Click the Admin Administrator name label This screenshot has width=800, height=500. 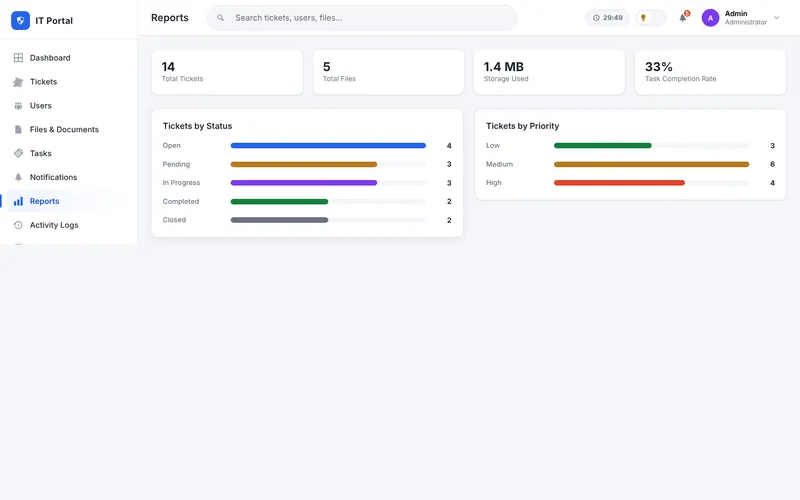[x=745, y=18]
